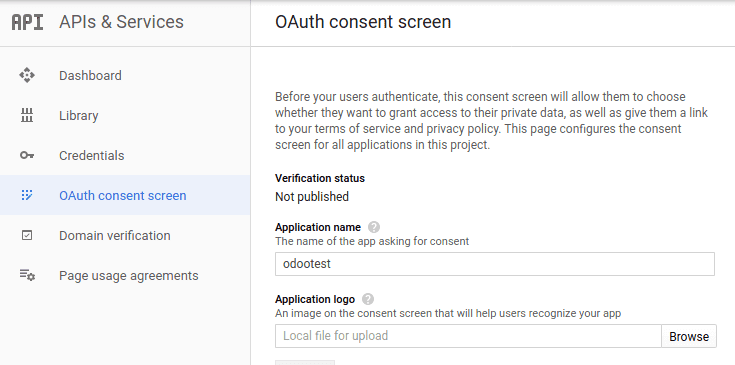Click the Library sidebar icon
Screen dimensions: 735x365
point(27,115)
